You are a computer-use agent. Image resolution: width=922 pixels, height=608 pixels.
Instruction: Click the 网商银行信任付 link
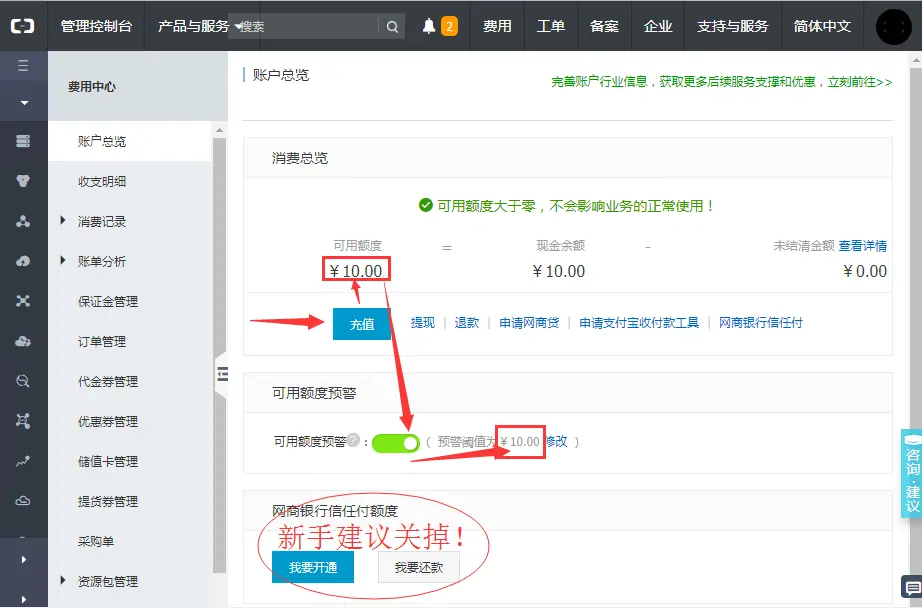[761, 323]
